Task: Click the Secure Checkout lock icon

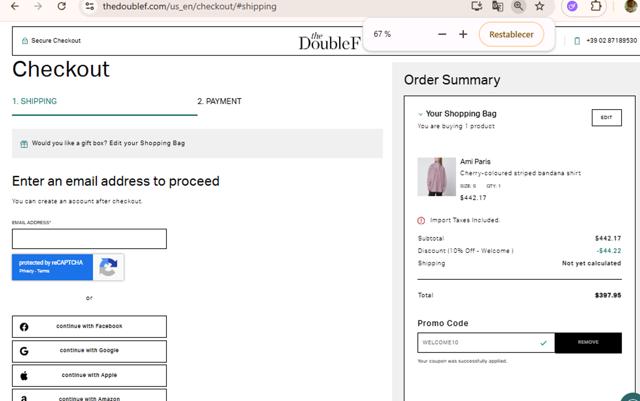Action: 24,40
